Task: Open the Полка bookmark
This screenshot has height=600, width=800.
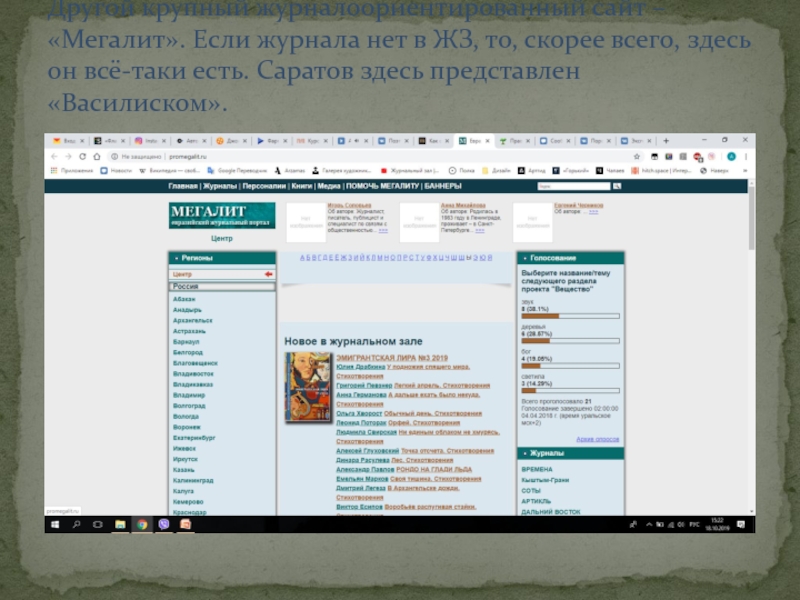Action: [x=462, y=171]
